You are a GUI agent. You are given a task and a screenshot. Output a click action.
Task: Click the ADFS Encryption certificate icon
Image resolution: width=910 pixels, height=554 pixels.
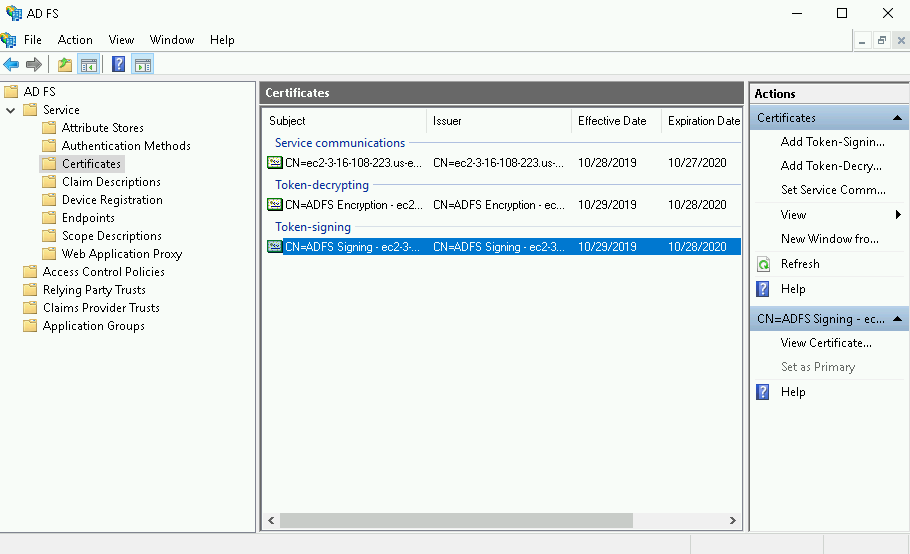[275, 205]
